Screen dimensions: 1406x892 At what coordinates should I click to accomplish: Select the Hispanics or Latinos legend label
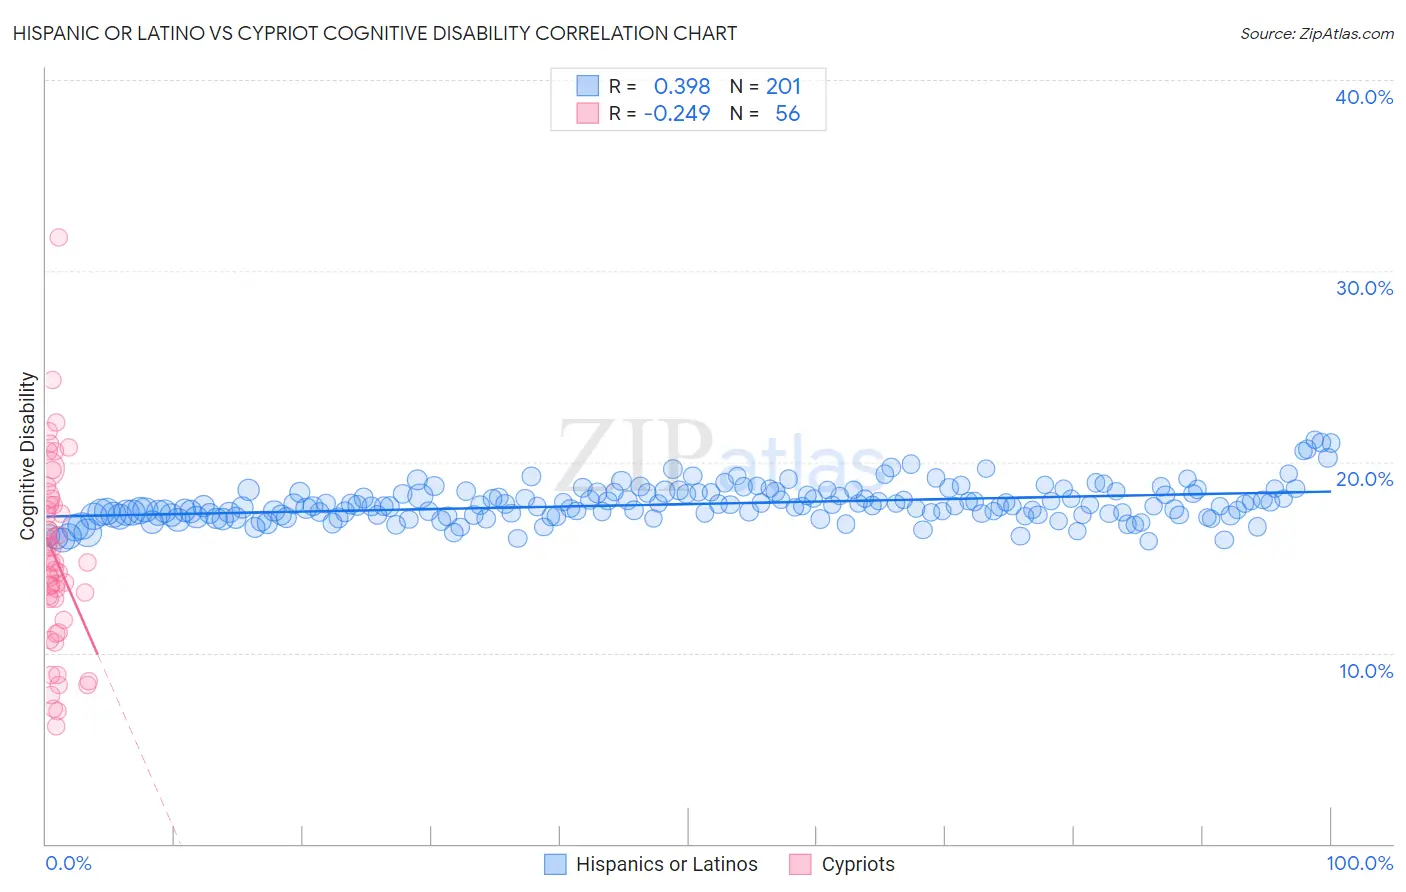667,864
